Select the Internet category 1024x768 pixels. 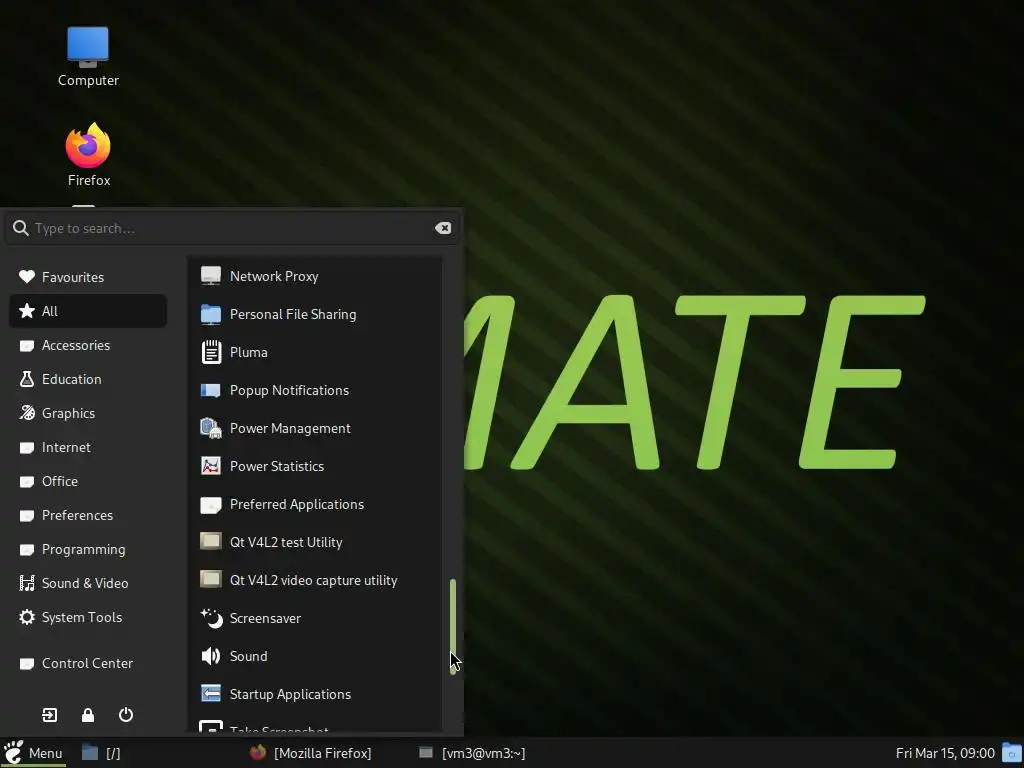(x=88, y=447)
